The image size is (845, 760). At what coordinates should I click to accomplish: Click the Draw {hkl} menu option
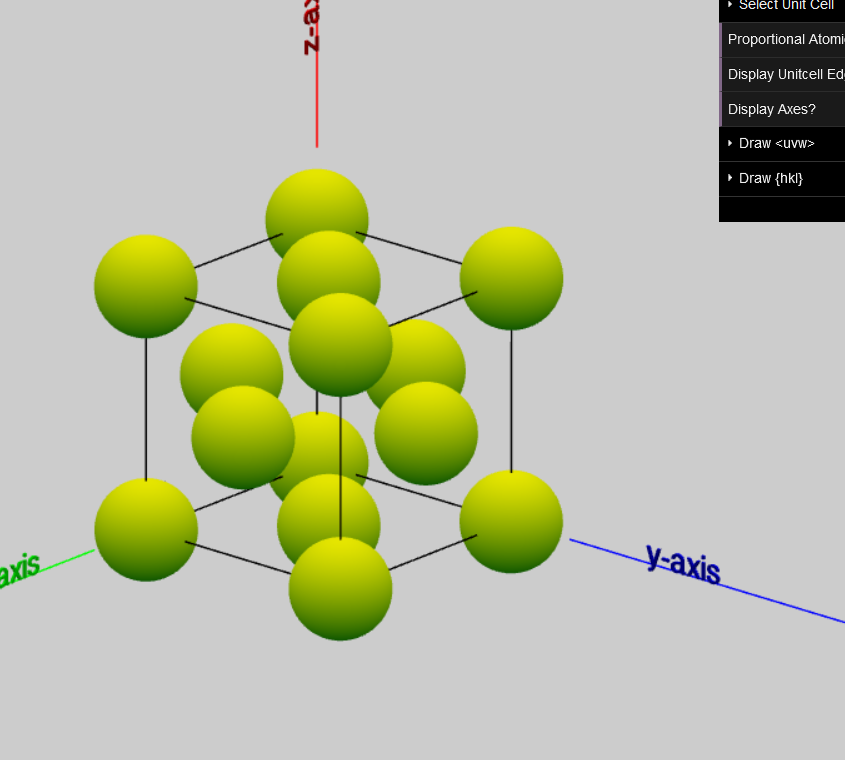click(x=770, y=178)
